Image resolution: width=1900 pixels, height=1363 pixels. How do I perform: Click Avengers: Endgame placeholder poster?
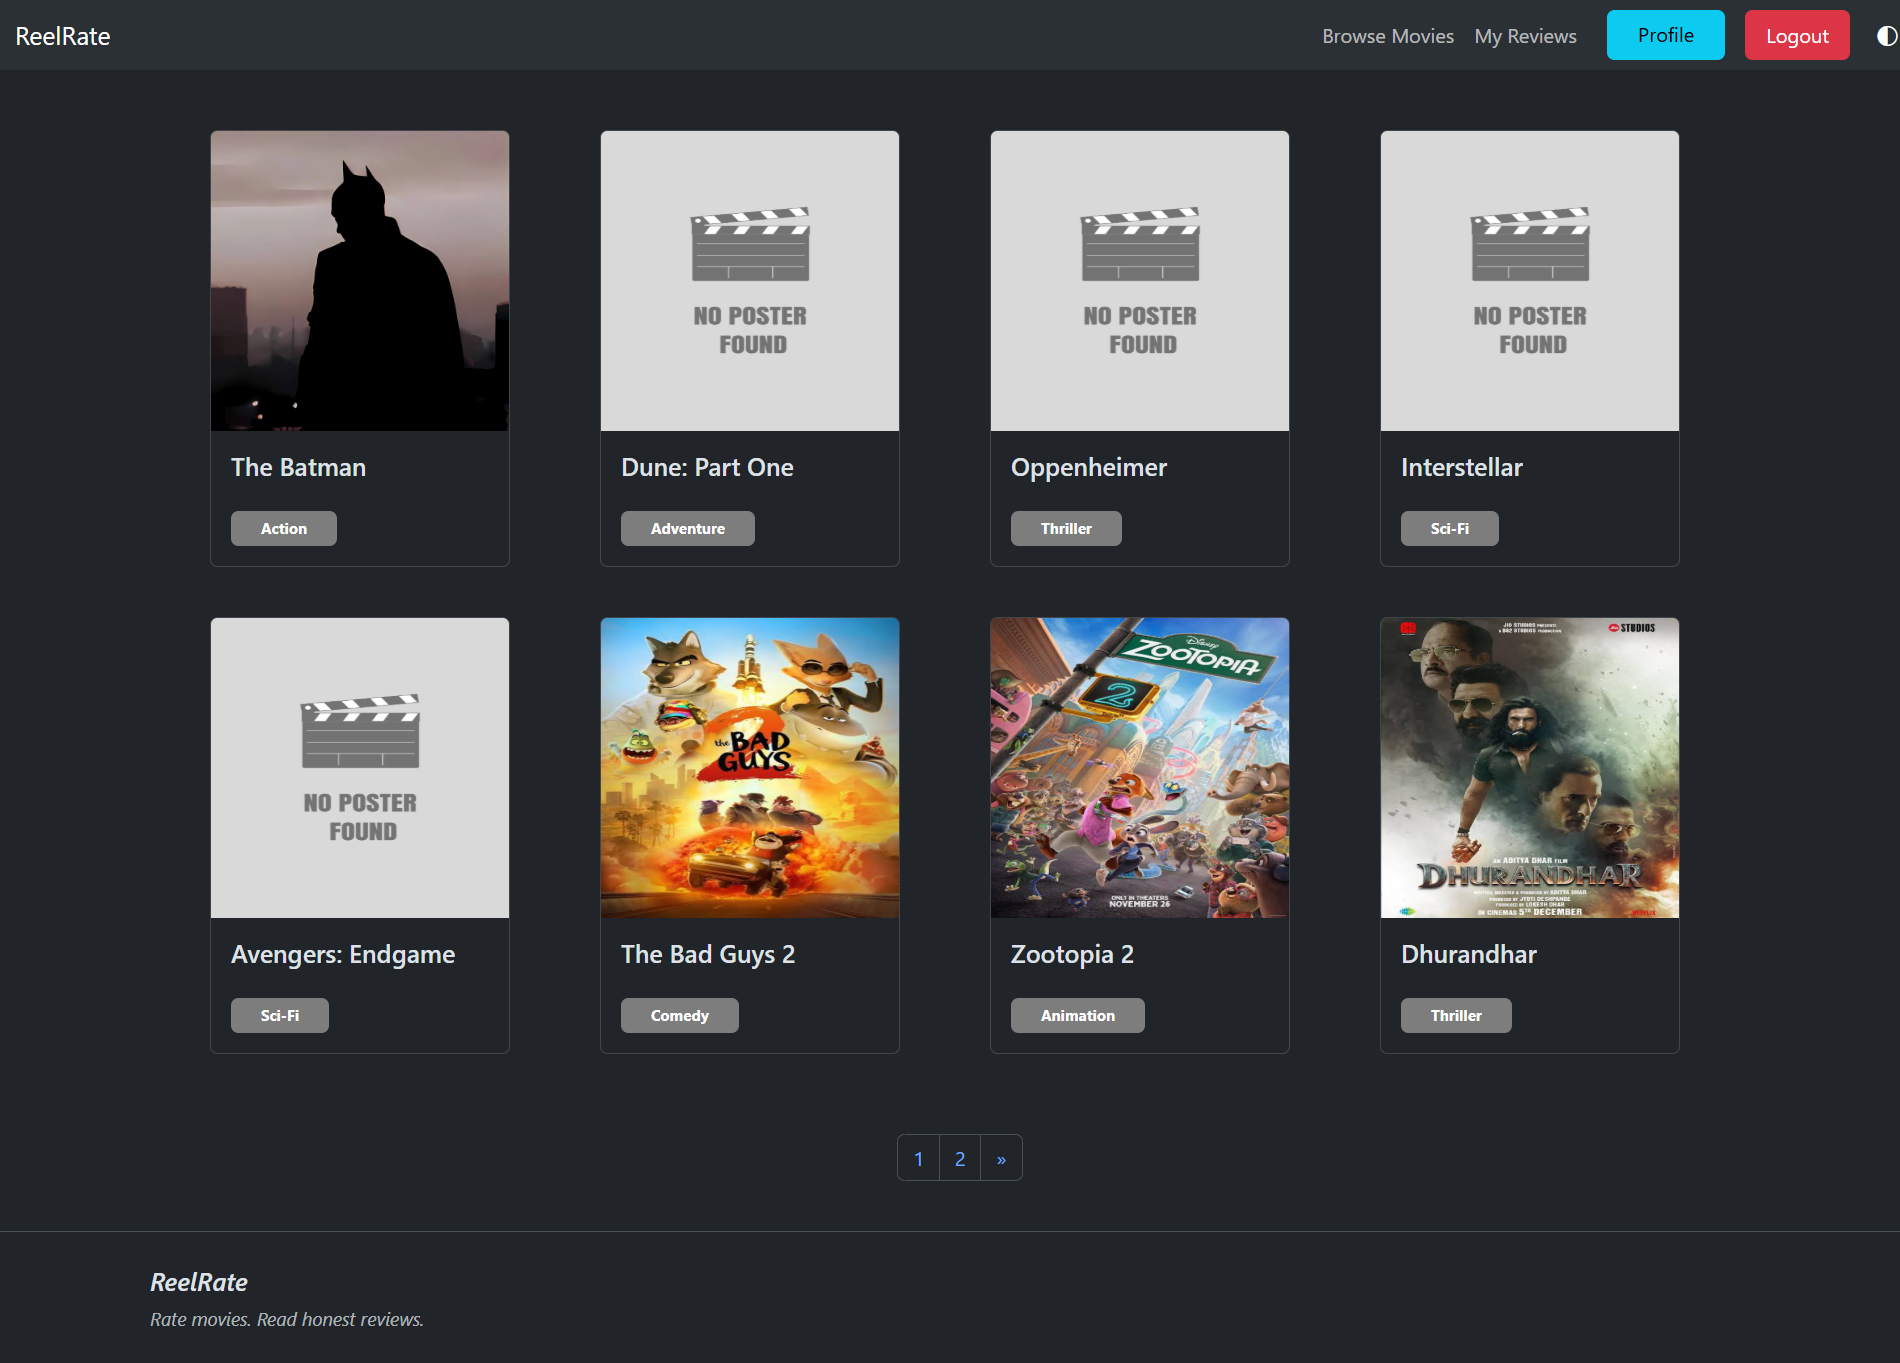tap(360, 768)
